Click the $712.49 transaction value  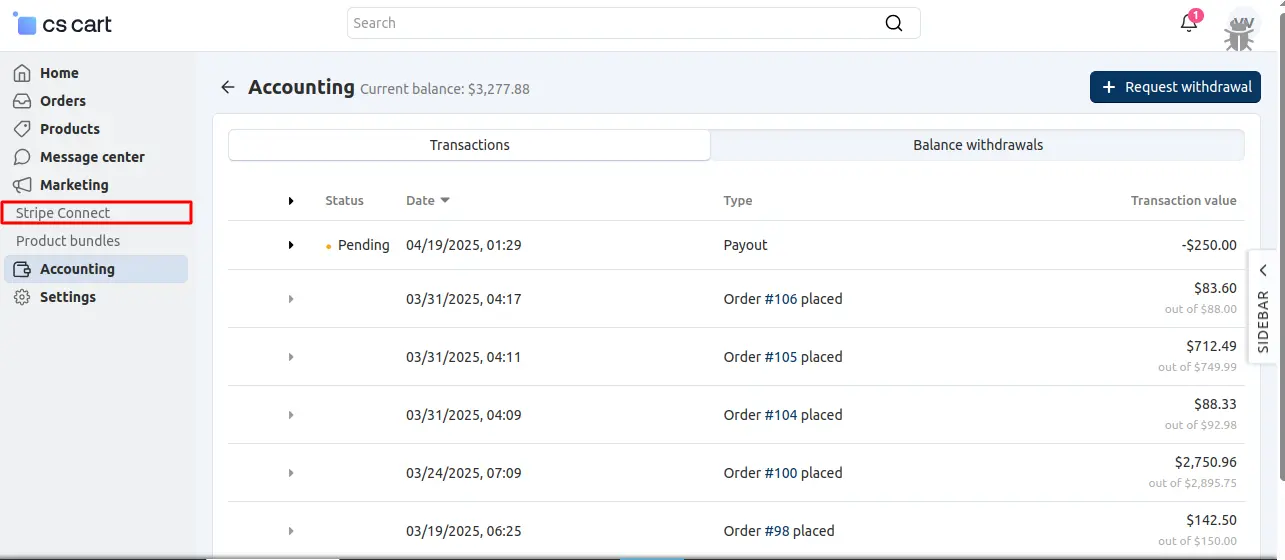(x=1211, y=346)
